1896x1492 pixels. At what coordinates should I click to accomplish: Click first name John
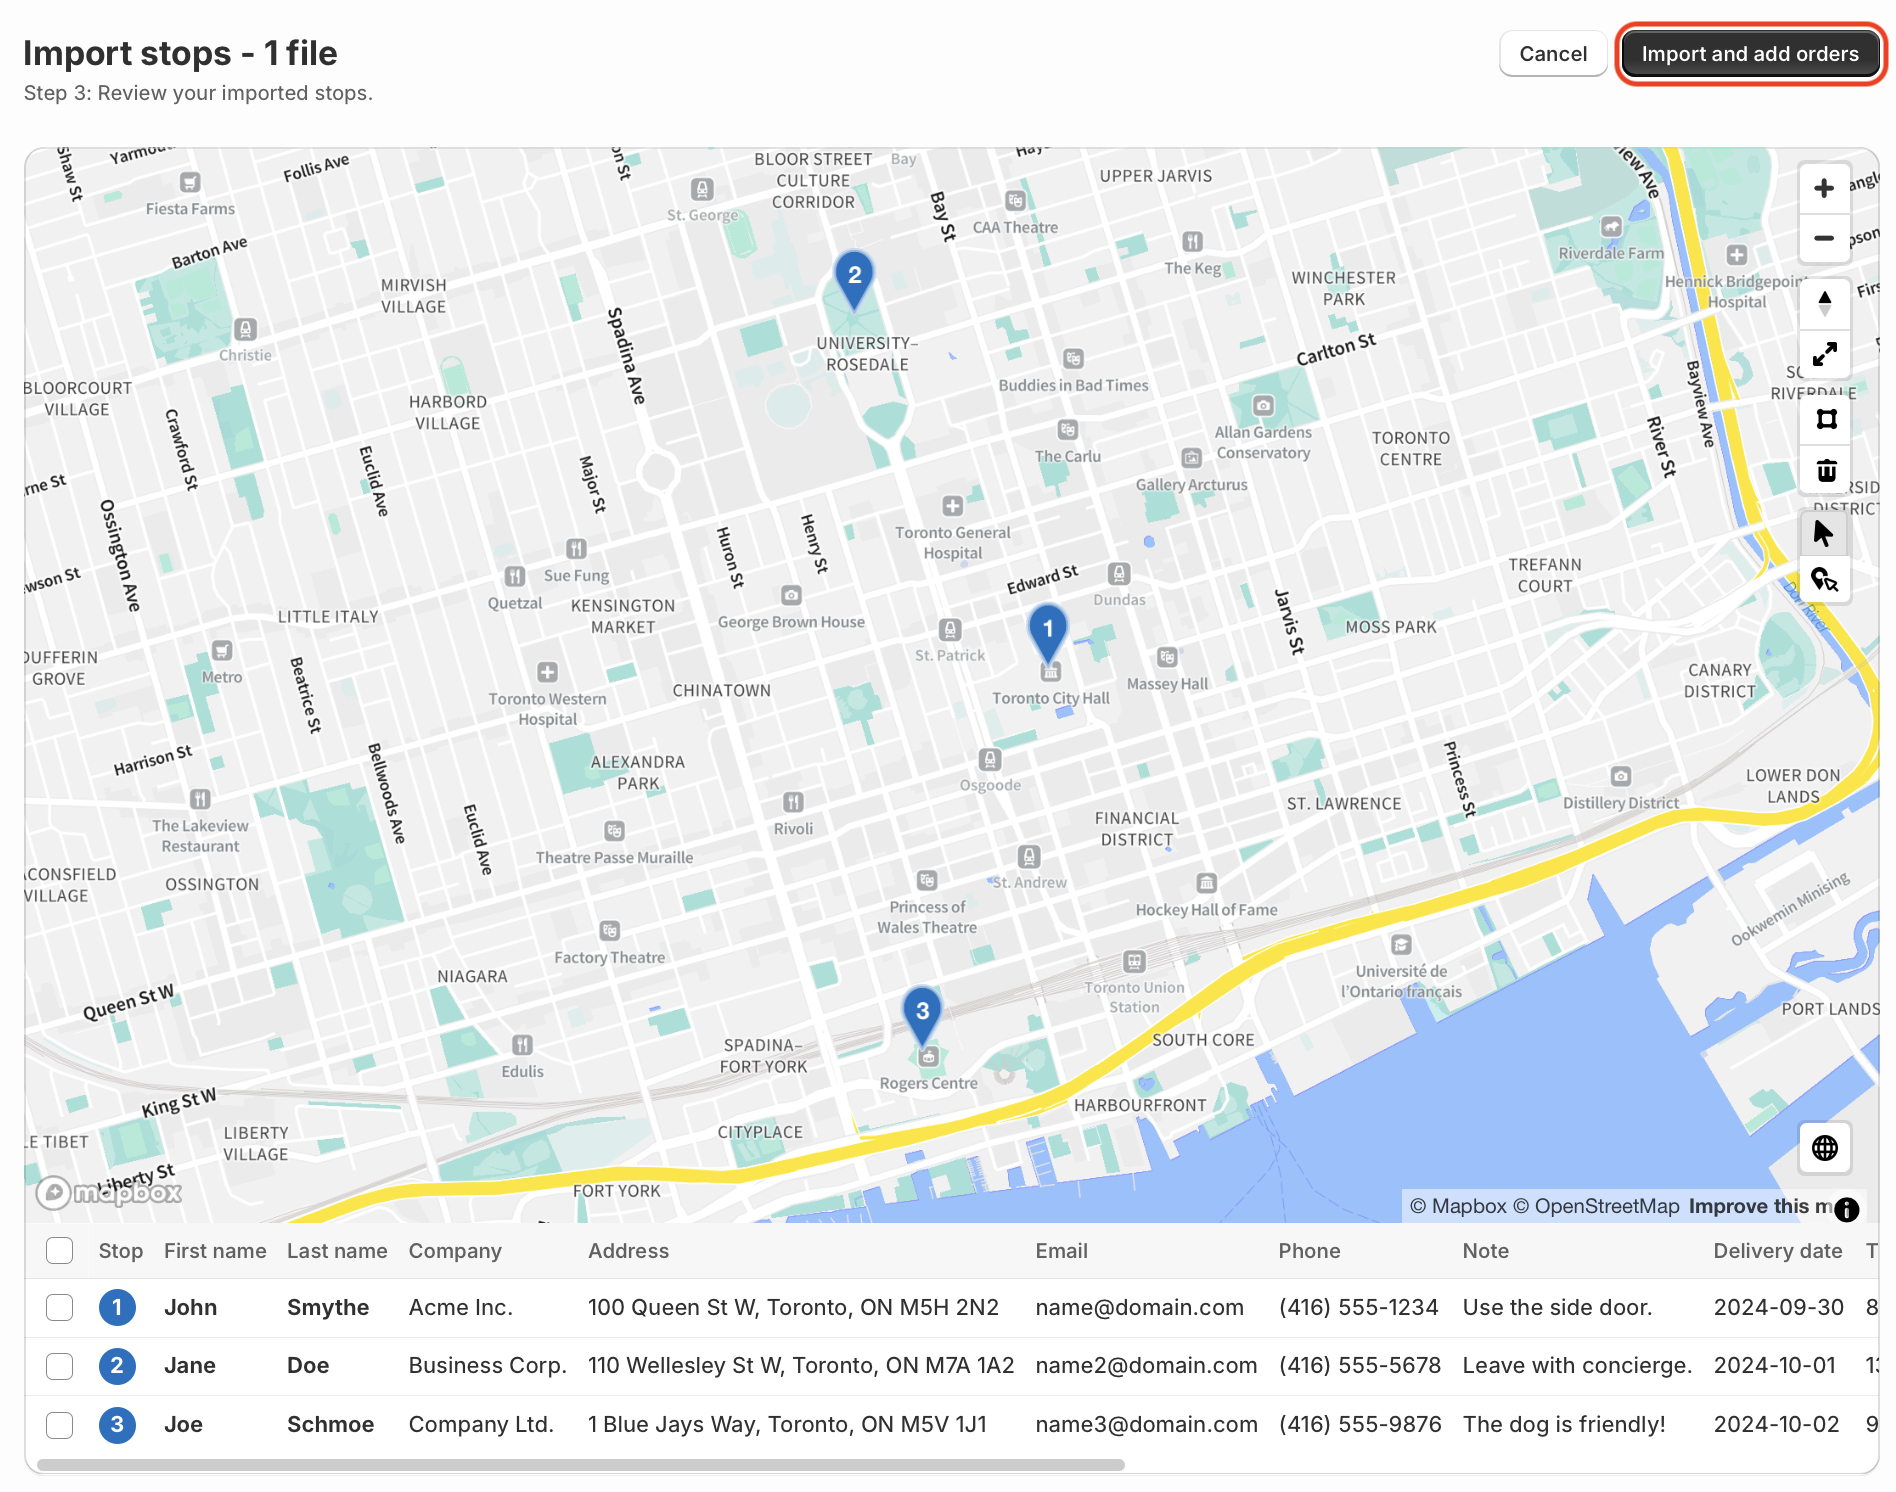pyautogui.click(x=190, y=1307)
